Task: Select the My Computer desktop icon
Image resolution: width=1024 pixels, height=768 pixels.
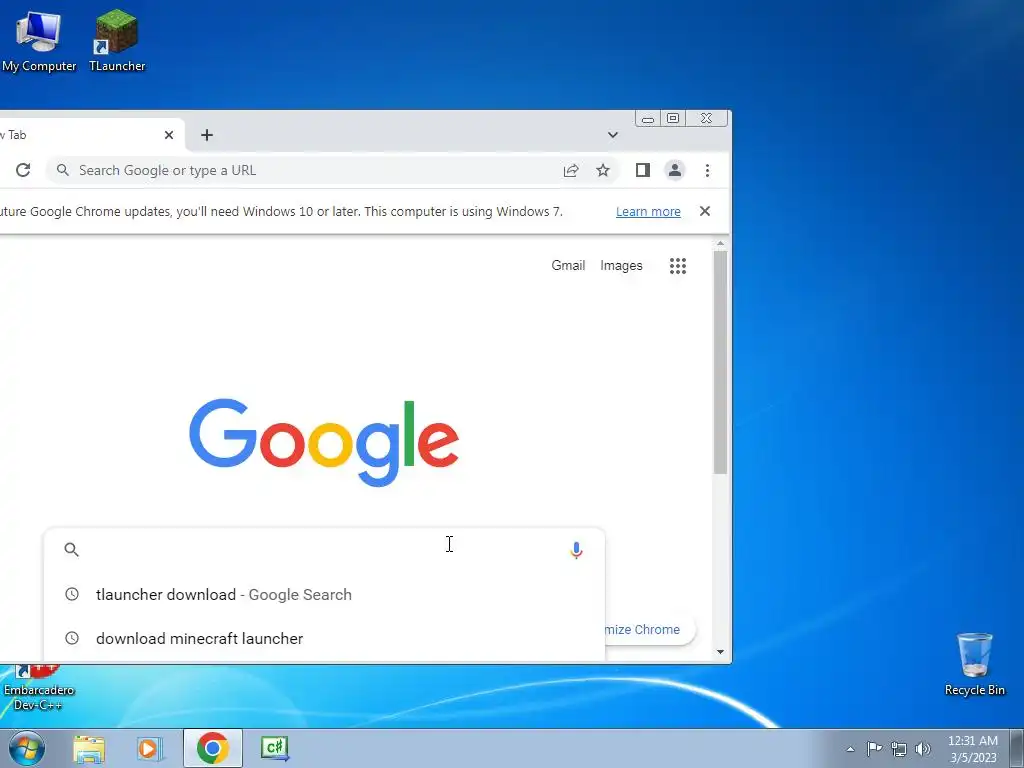Action: 39,40
